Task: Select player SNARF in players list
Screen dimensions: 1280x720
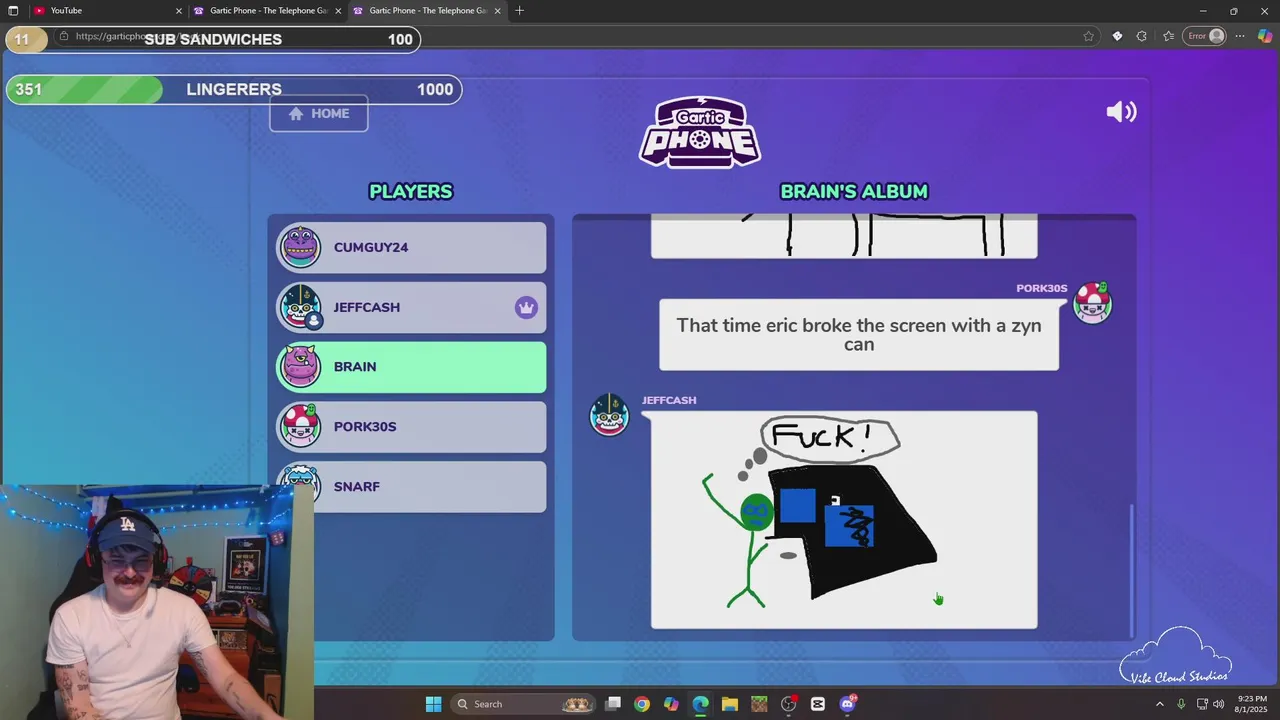Action: (x=411, y=486)
